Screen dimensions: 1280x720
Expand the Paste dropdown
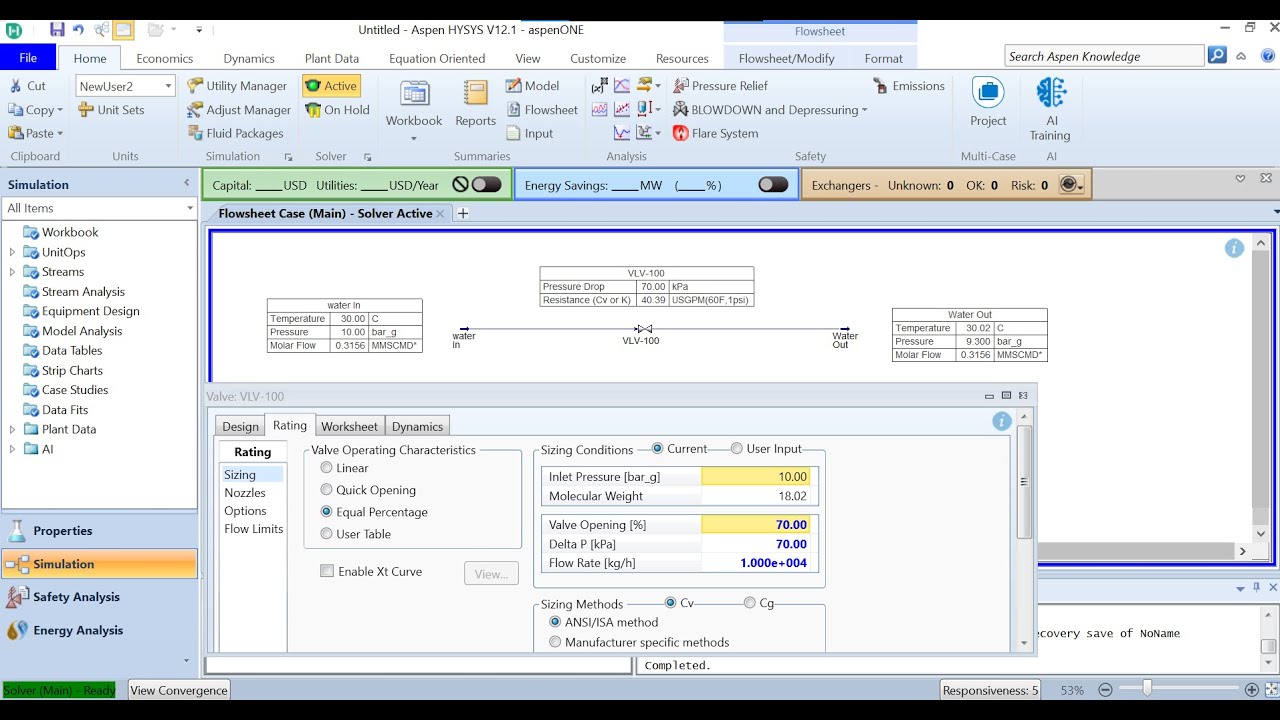(x=60, y=133)
